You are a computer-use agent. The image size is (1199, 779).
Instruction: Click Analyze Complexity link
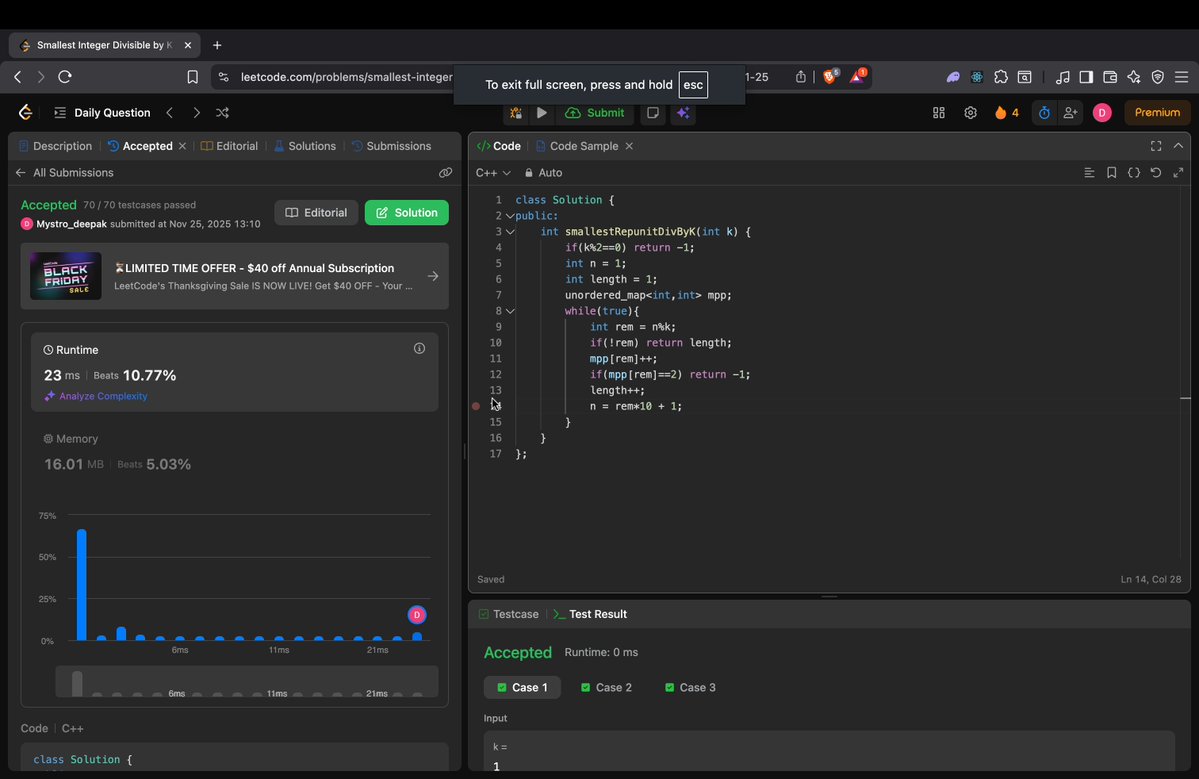[96, 396]
